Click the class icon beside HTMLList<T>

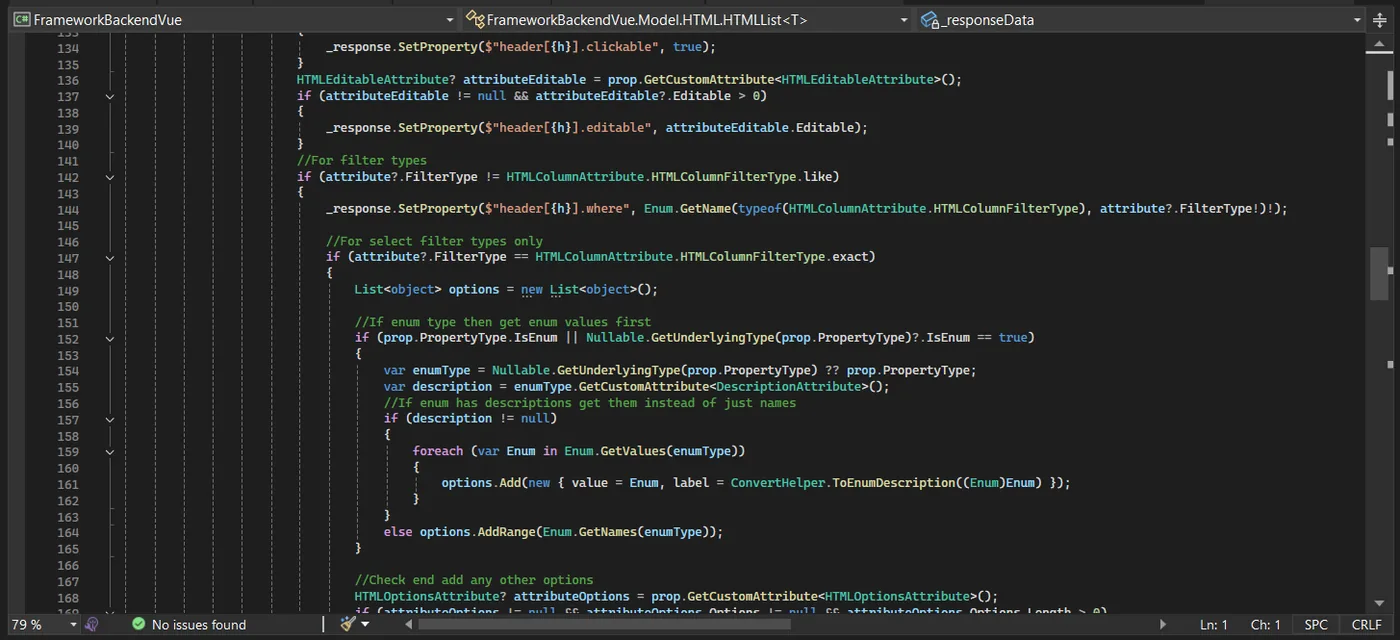(x=475, y=19)
